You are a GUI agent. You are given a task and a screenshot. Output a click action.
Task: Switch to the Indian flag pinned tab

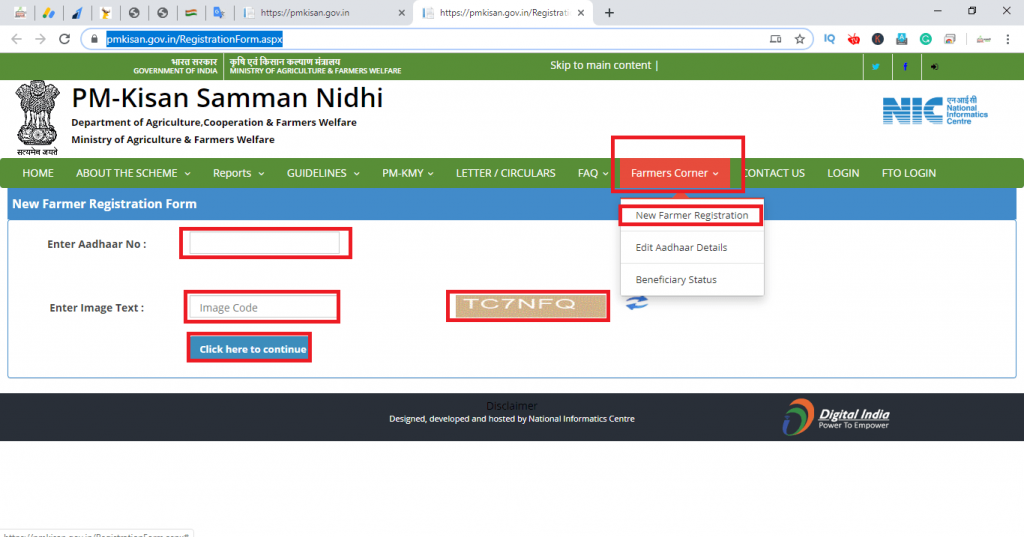(x=191, y=12)
